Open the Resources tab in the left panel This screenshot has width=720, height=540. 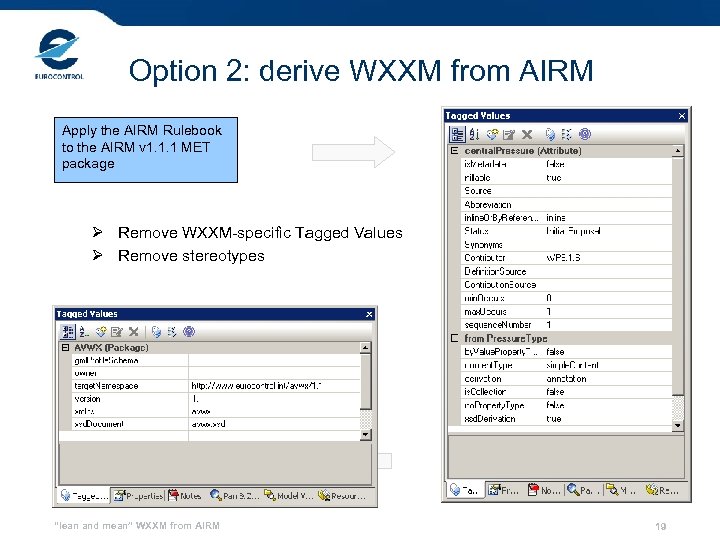pyautogui.click(x=342, y=496)
